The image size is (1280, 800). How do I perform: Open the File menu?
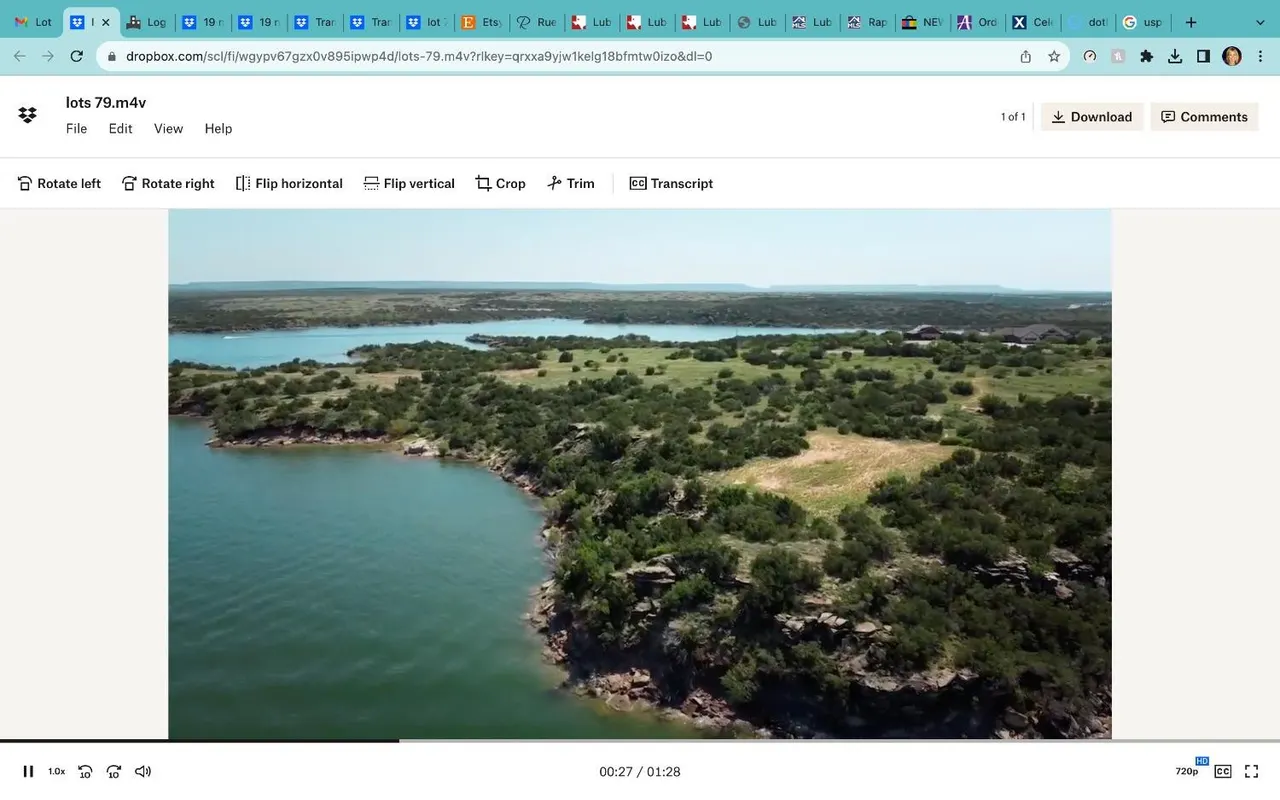(x=76, y=128)
